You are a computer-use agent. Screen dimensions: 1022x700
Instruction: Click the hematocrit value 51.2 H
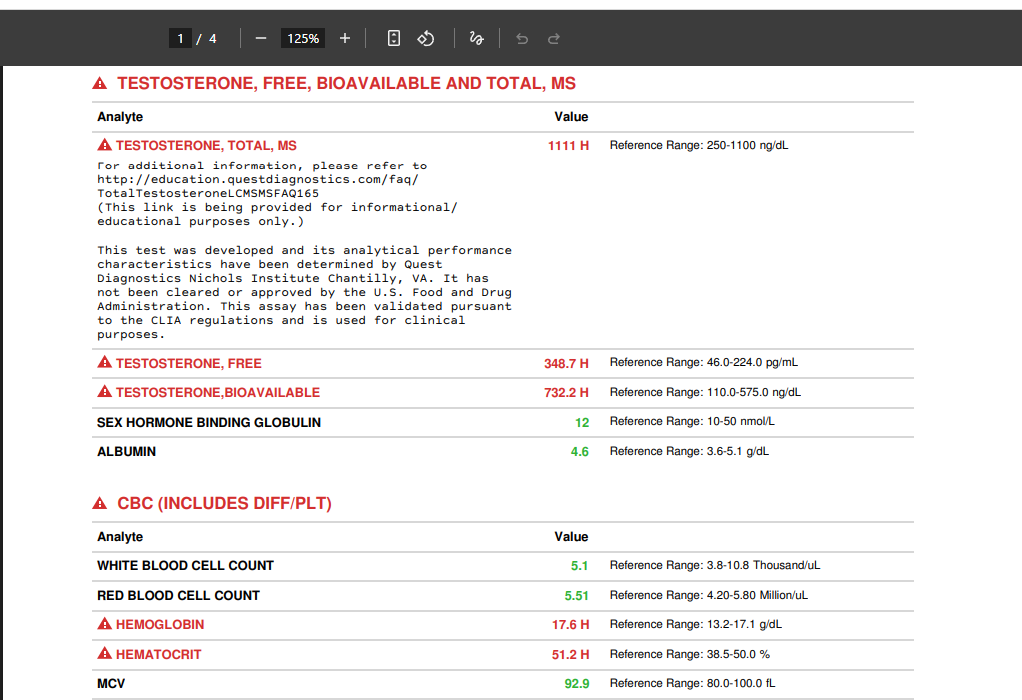tap(570, 654)
